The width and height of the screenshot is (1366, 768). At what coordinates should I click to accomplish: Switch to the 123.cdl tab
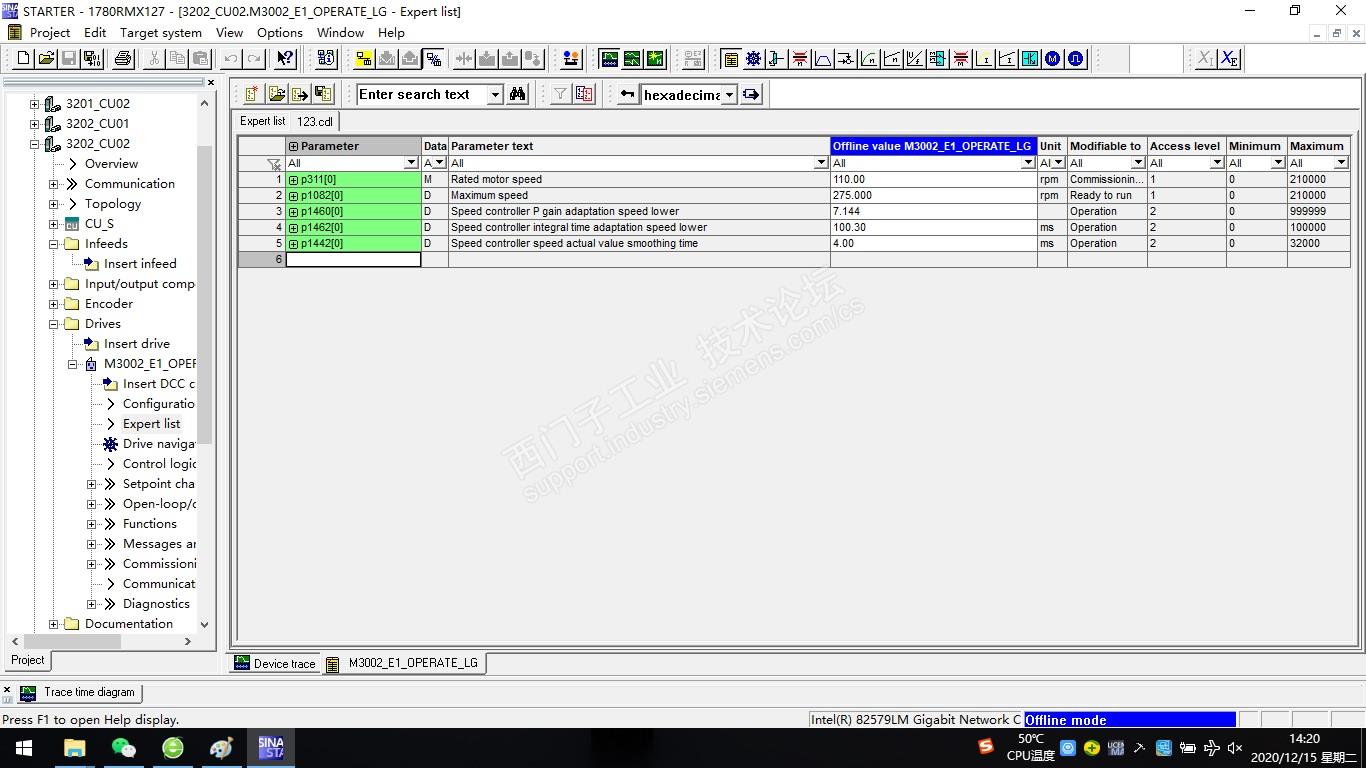click(315, 121)
